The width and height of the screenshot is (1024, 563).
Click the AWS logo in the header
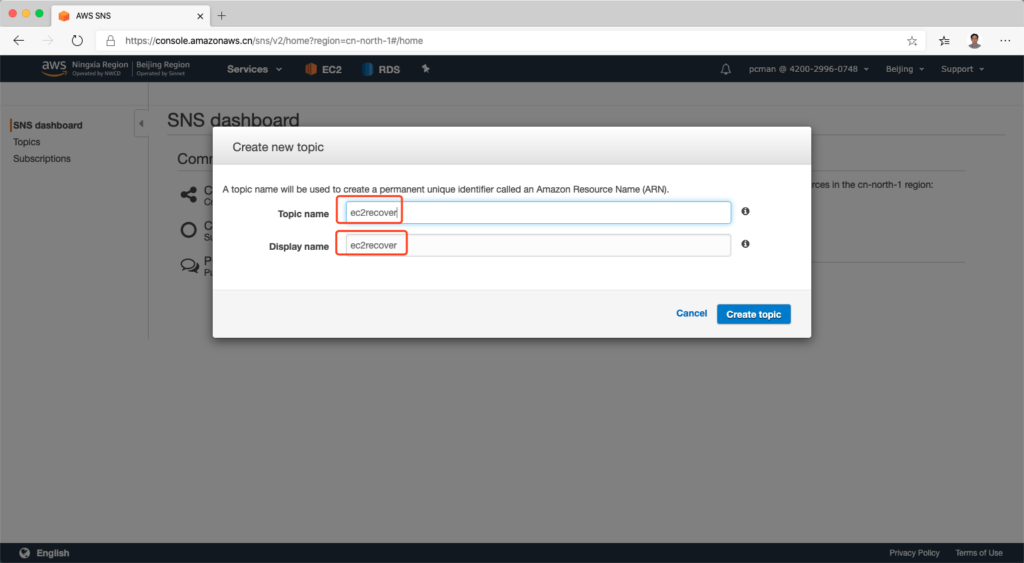click(x=53, y=68)
